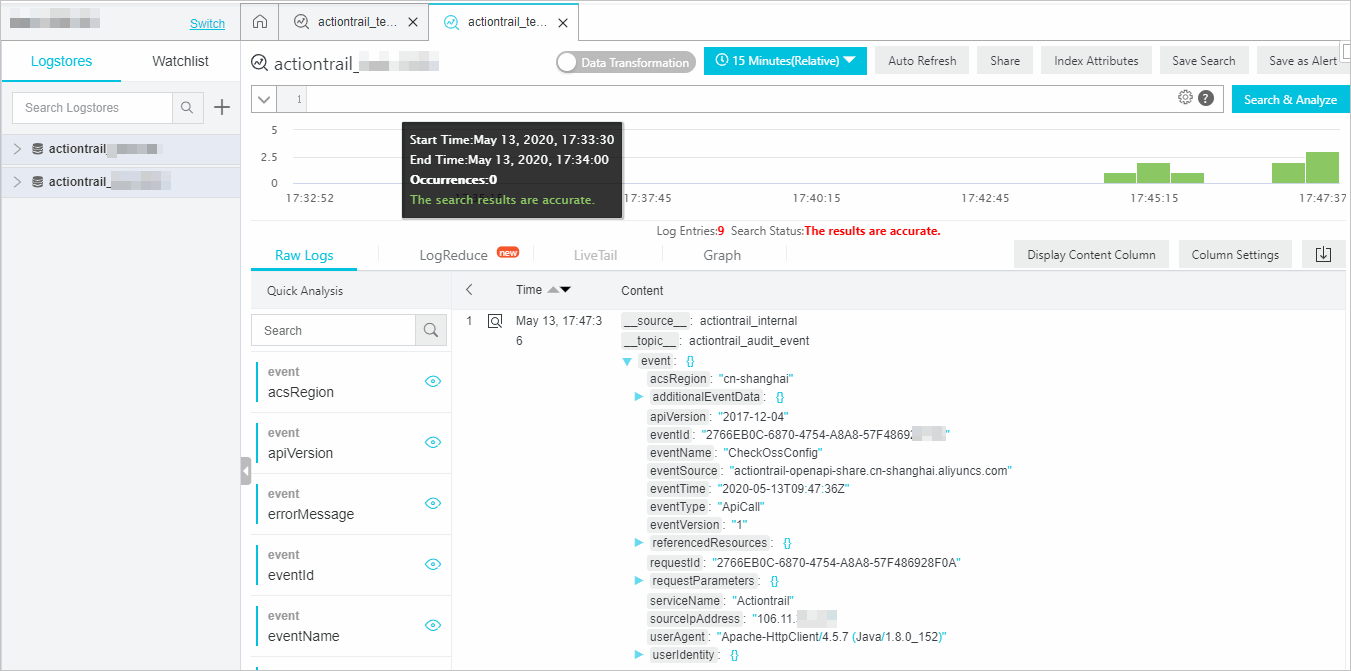Viewport: 1351px width, 671px height.
Task: Open context view icon for log entry 1
Action: (x=494, y=321)
